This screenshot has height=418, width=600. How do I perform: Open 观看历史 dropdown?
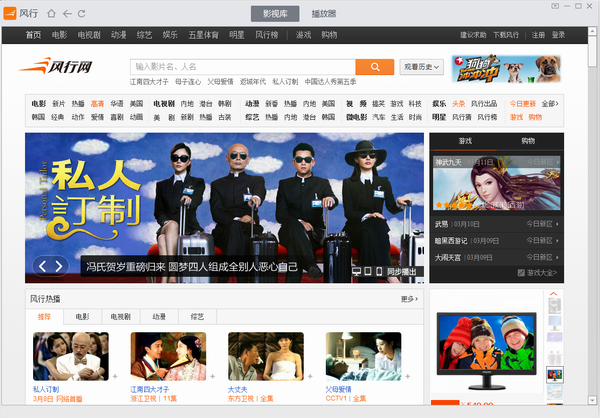[x=421, y=67]
